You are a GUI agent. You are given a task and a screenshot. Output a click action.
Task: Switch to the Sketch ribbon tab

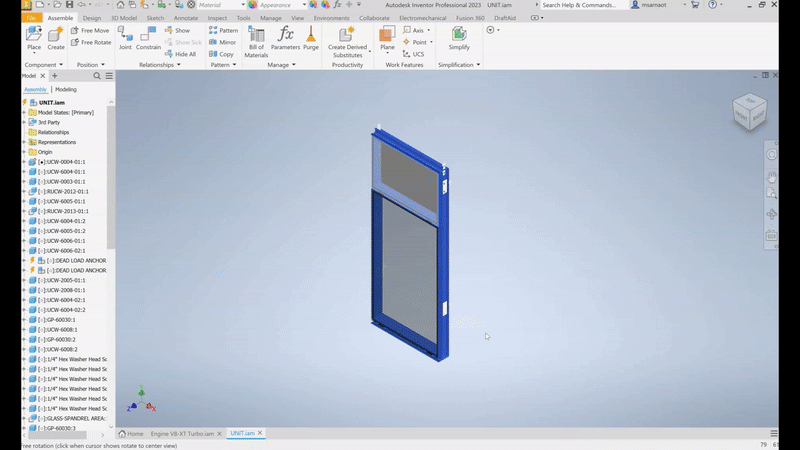[156, 18]
